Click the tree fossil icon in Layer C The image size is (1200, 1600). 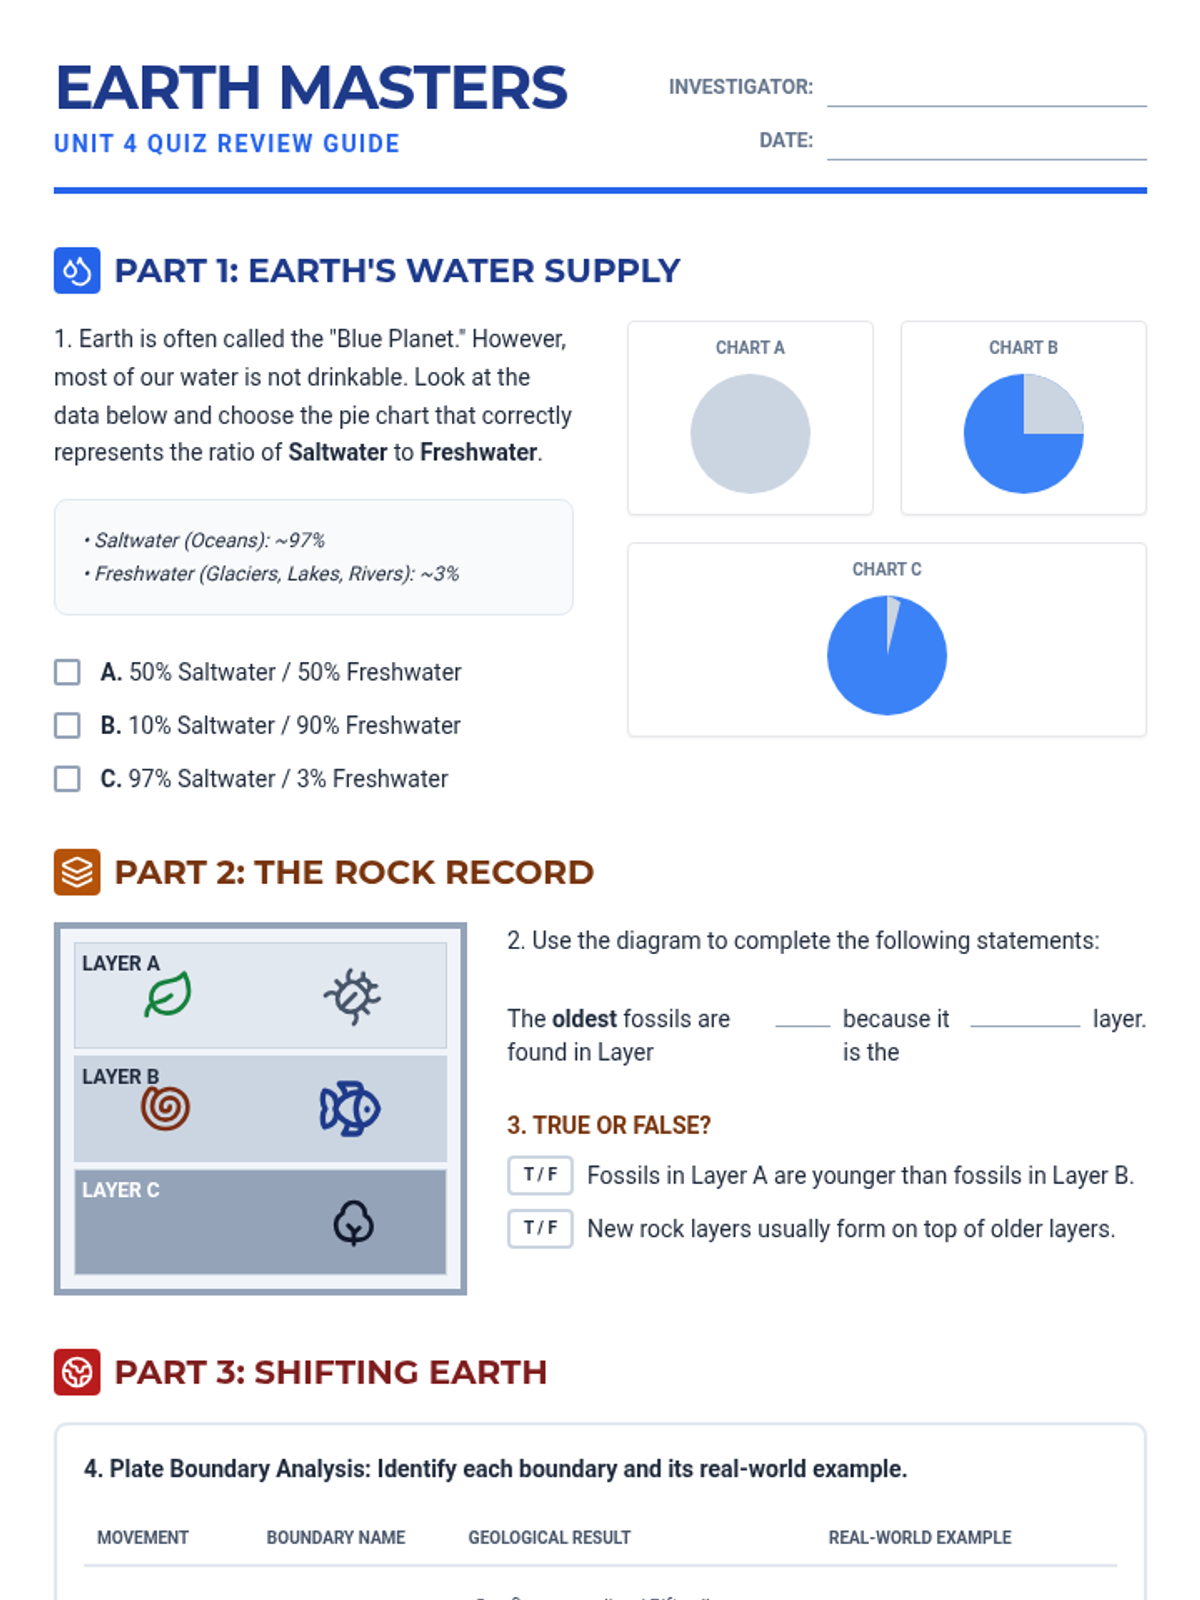coord(353,1222)
